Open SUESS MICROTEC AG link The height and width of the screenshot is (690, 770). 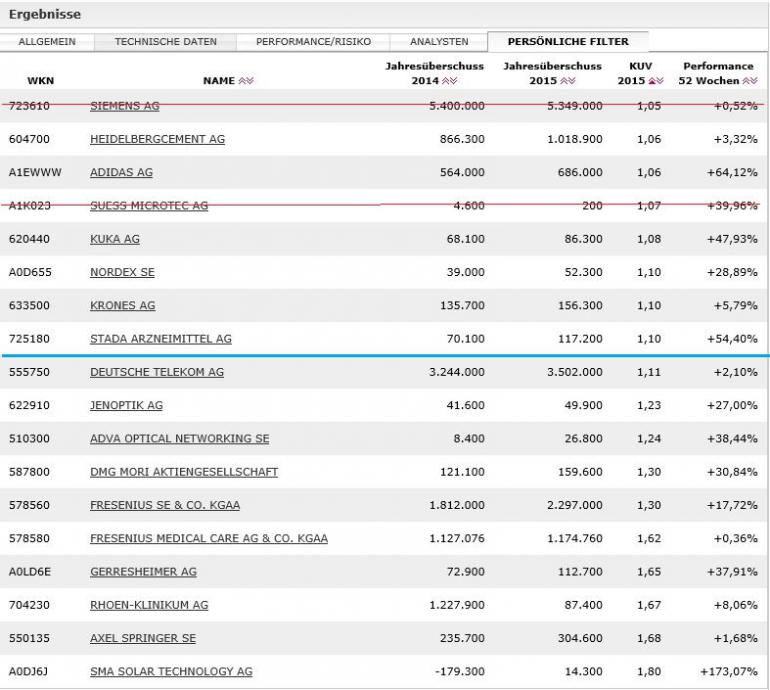tap(149, 206)
